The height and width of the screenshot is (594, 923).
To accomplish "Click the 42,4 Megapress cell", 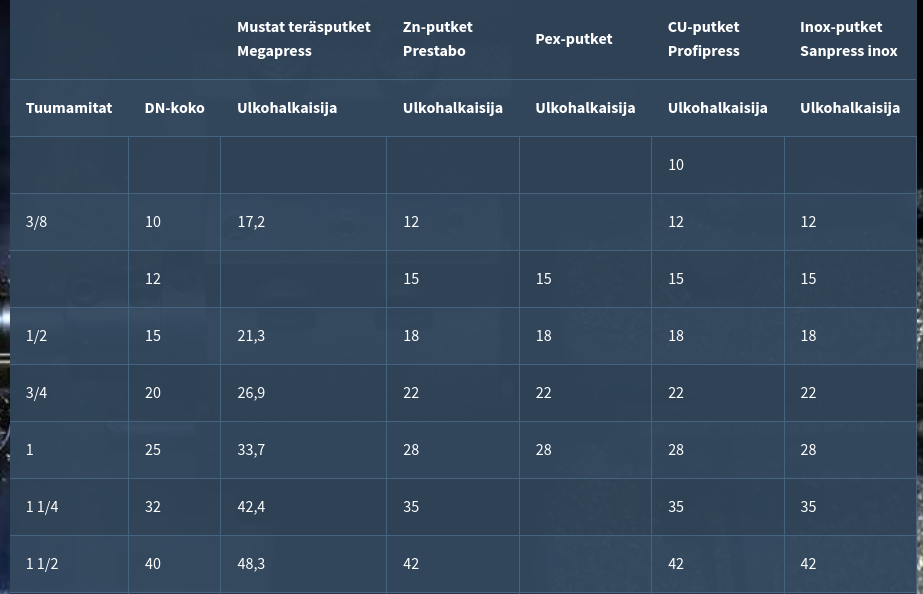I will pyautogui.click(x=251, y=507).
